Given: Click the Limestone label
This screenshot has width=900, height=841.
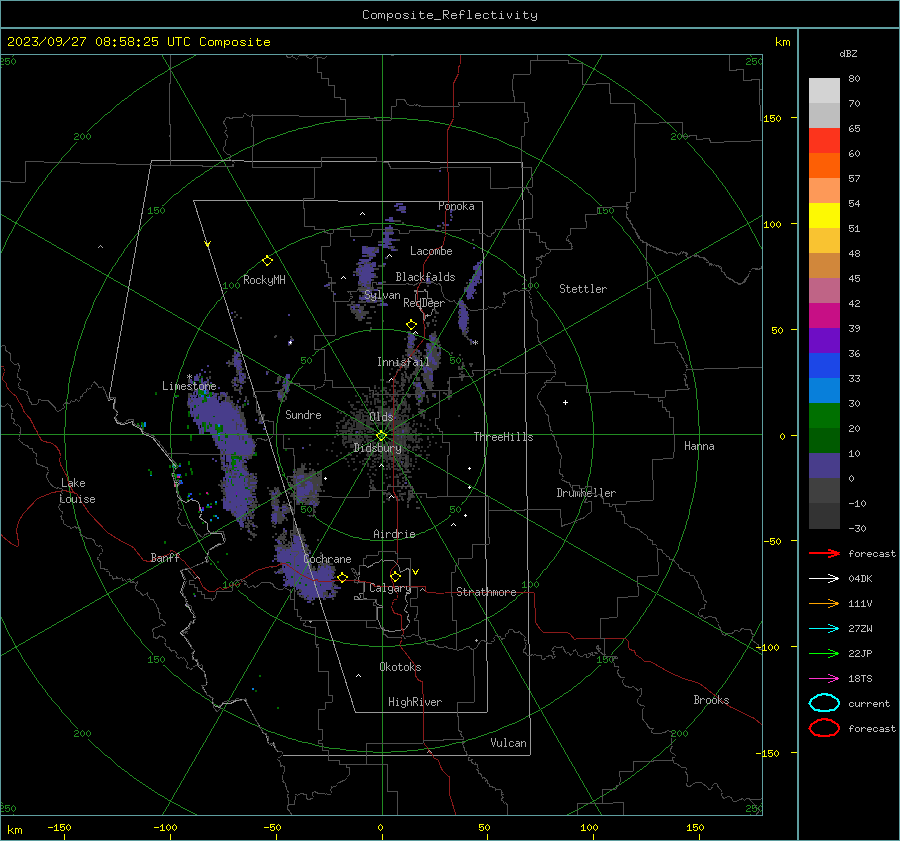Looking at the screenshot, I should tap(189, 386).
